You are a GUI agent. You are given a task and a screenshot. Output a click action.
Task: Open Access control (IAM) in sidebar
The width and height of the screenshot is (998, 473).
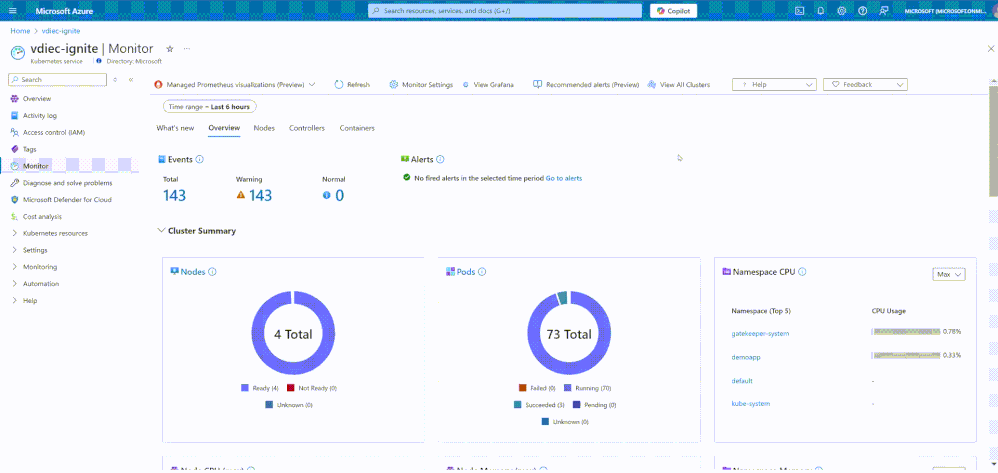coord(54,132)
